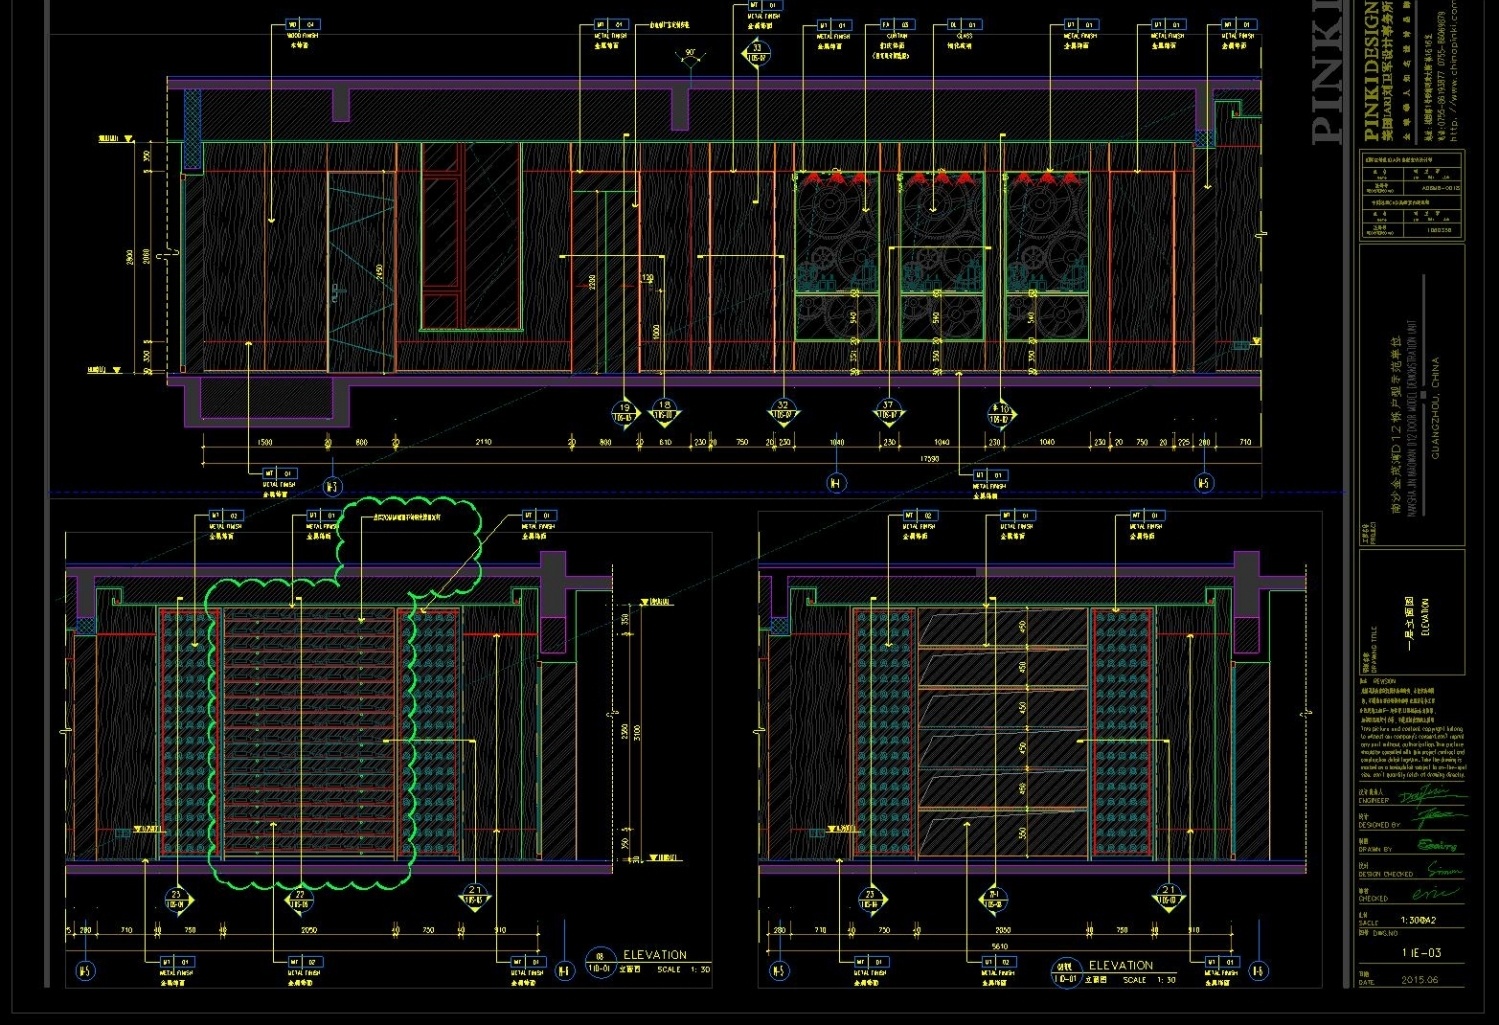The height and width of the screenshot is (1025, 1499).
Task: Select the ENGINEER label in title block
Action: point(1373,801)
